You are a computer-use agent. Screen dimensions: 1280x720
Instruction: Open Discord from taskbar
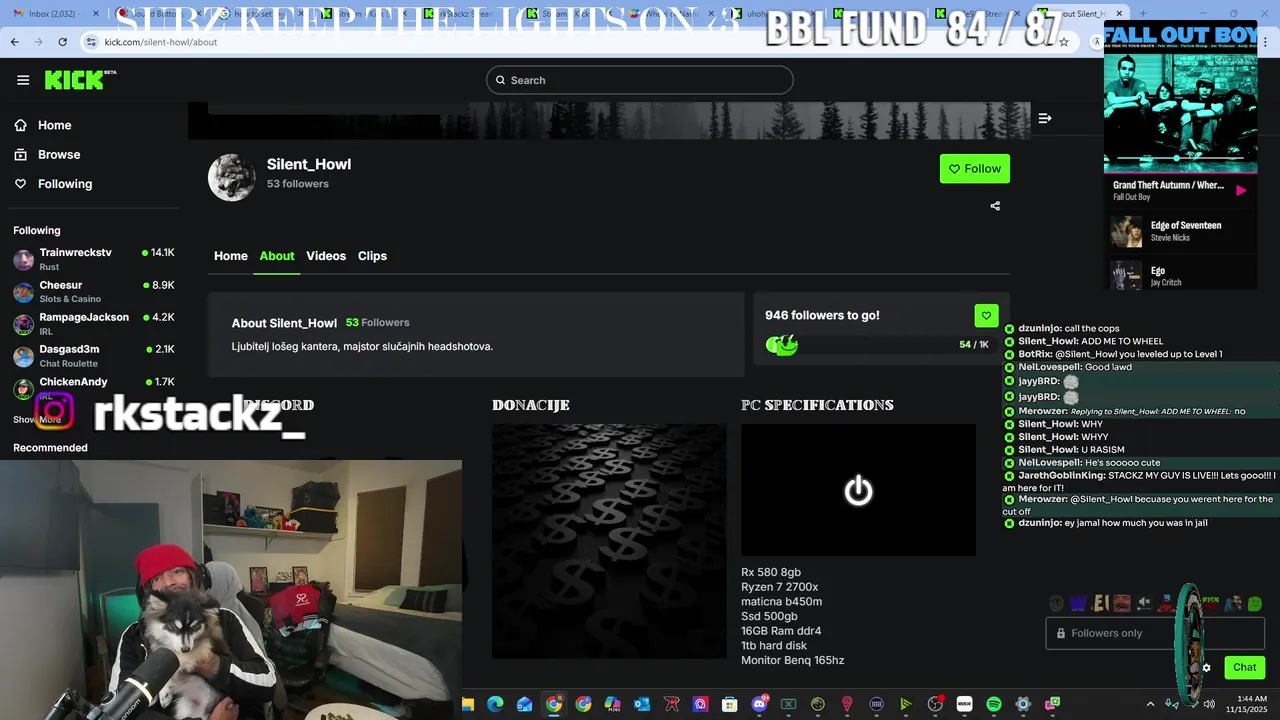[759, 704]
